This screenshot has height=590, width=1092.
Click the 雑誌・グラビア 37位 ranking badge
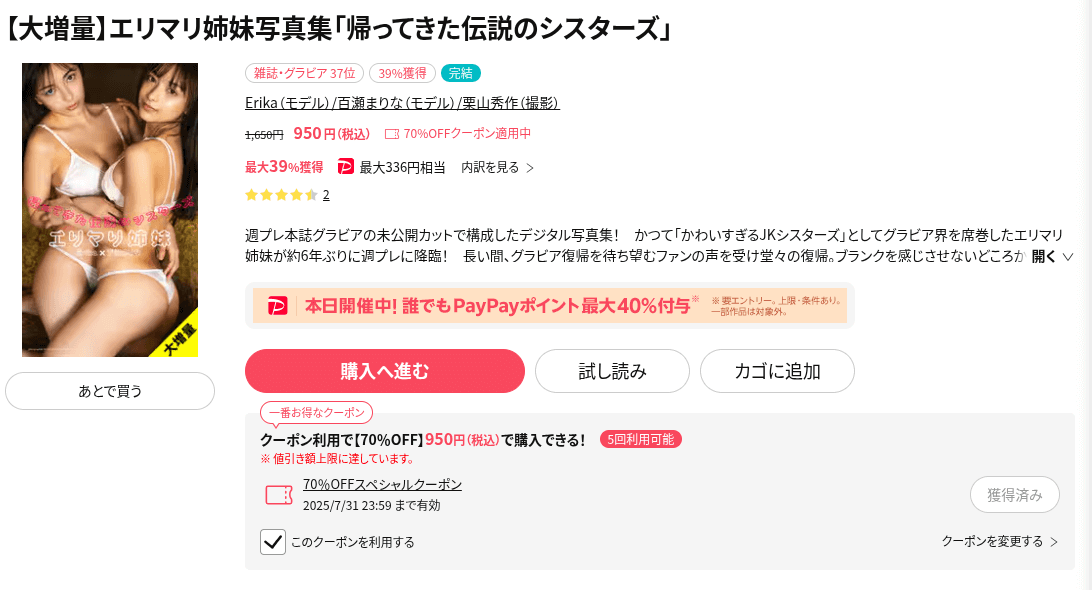click(304, 73)
